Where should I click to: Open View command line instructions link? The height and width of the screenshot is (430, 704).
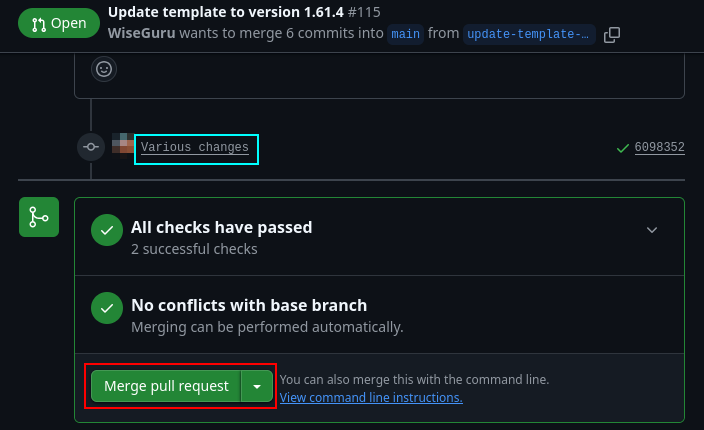371,398
